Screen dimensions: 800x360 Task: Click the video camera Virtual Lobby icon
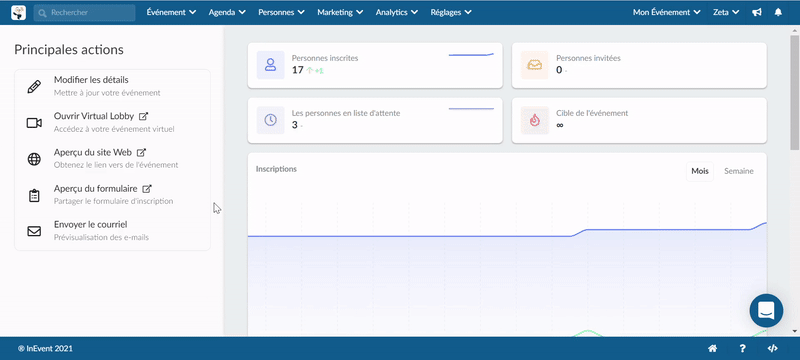click(34, 123)
